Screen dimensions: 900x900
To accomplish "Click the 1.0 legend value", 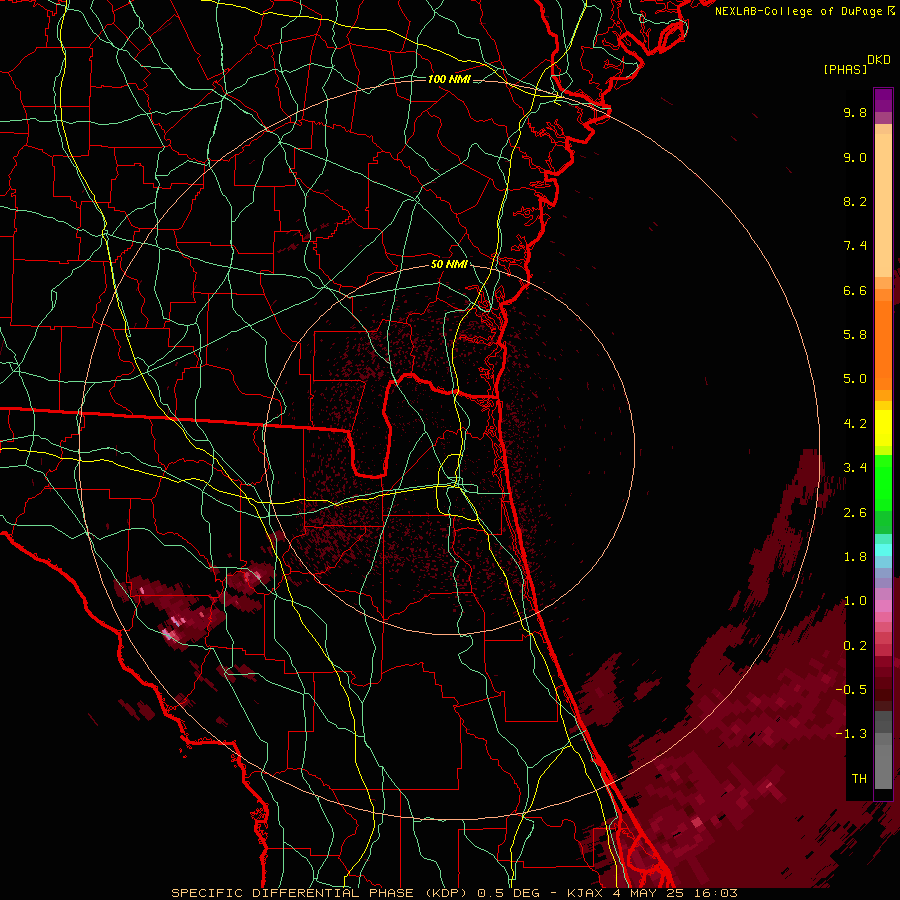I will click(855, 601).
